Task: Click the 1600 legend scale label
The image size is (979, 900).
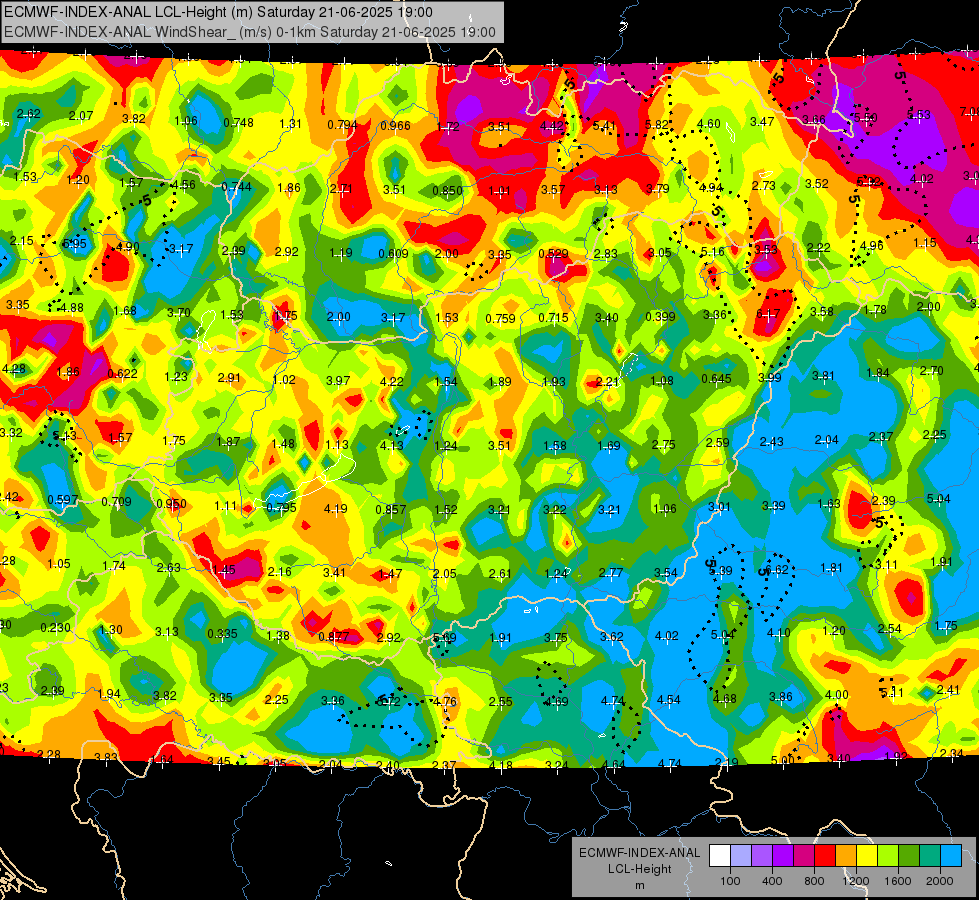Action: [x=898, y=881]
